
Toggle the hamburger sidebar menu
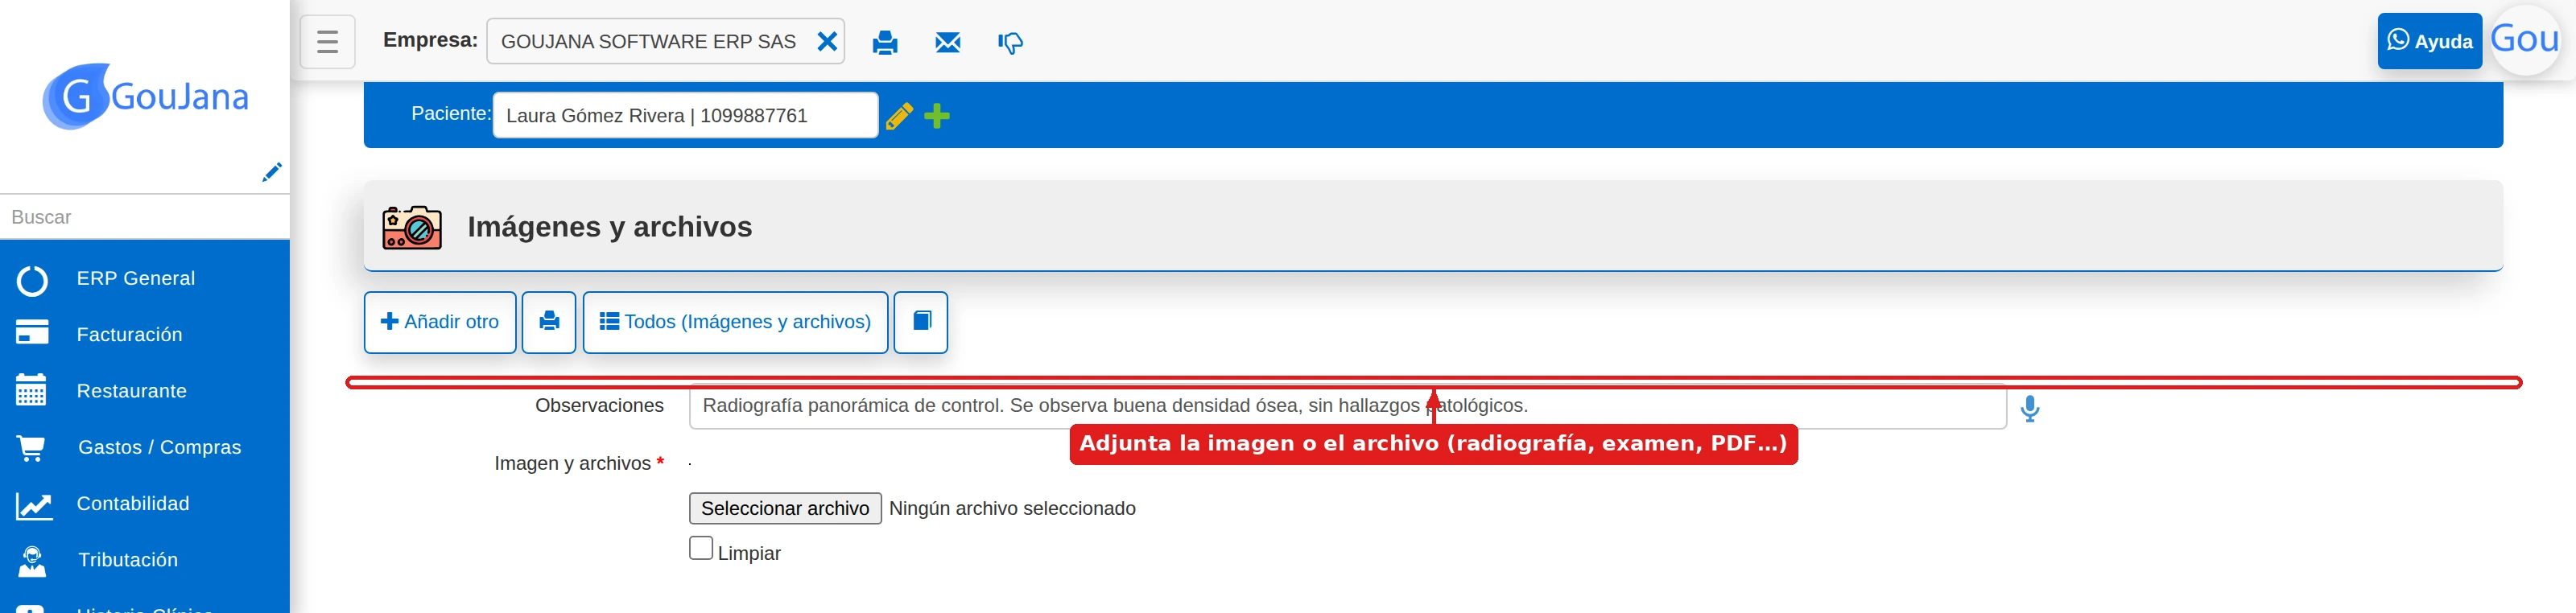(x=327, y=42)
